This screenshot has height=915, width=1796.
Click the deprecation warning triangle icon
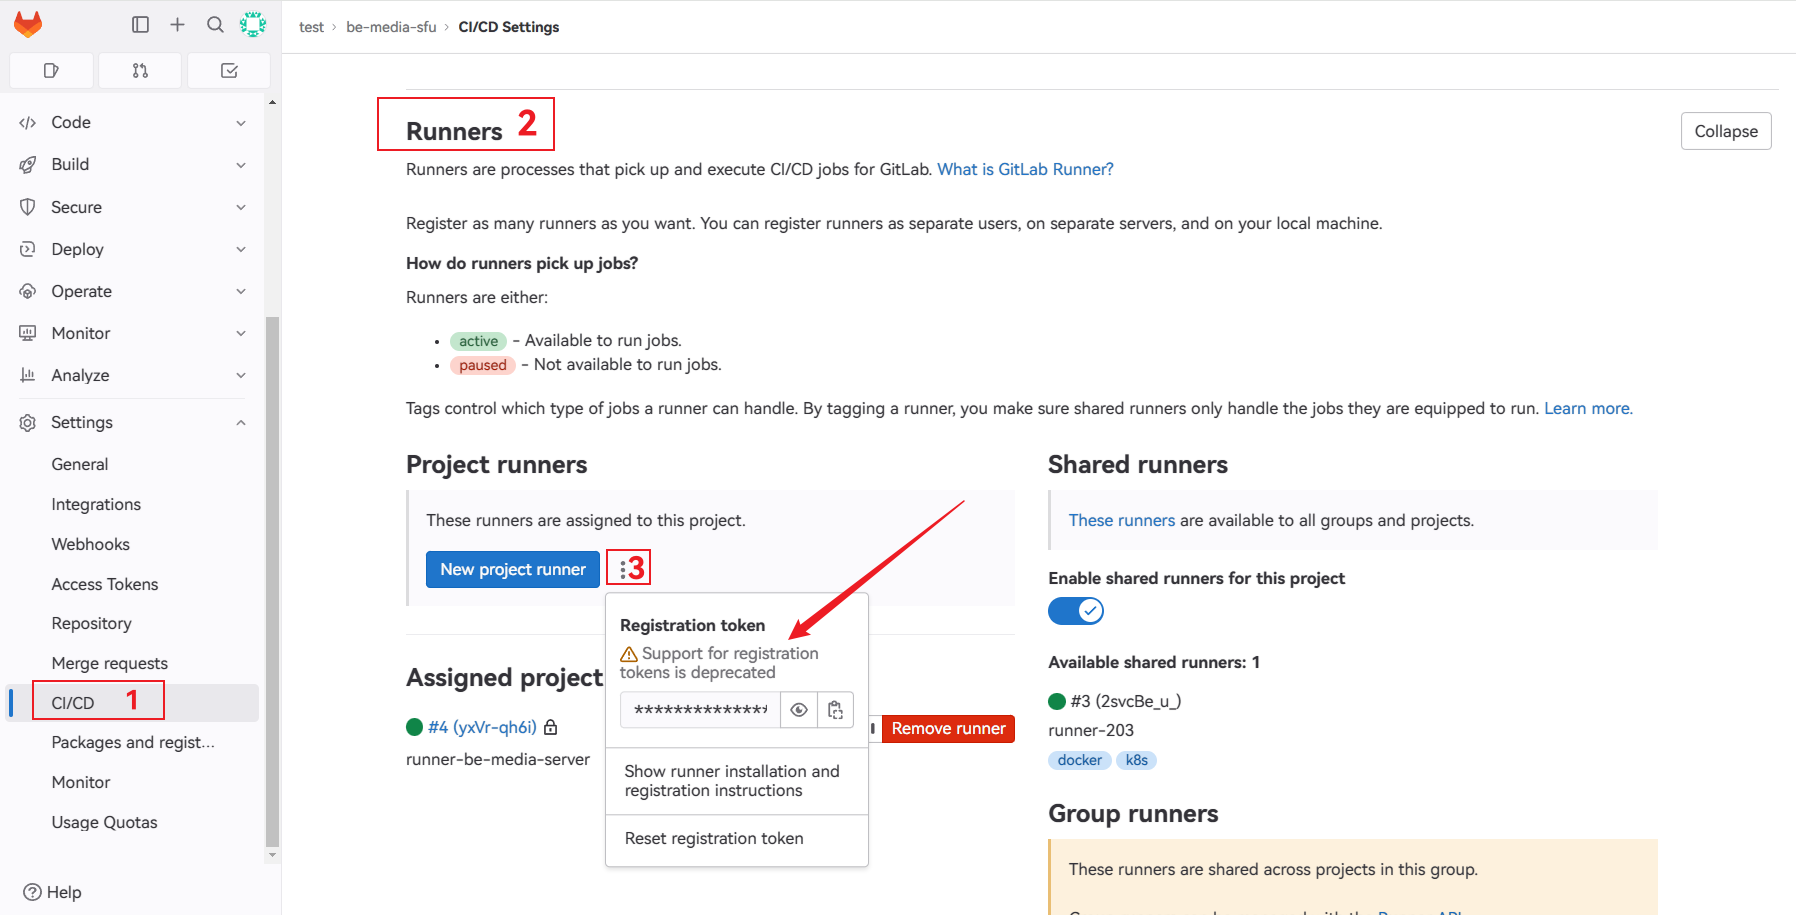[629, 654]
